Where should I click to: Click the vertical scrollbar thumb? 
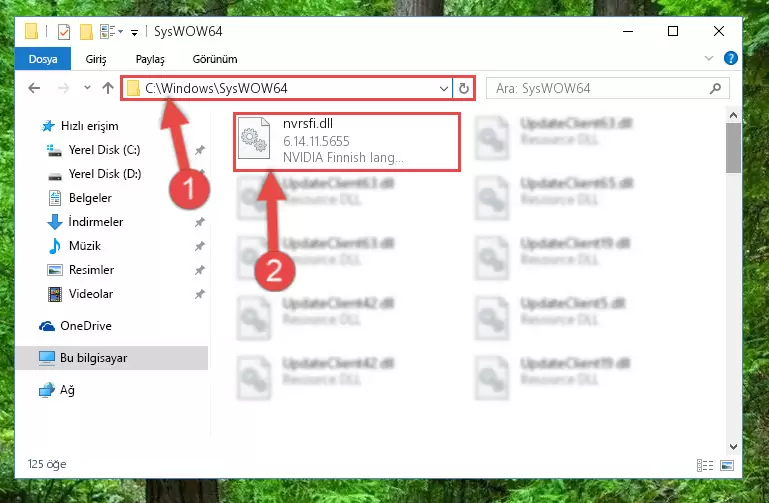tap(733, 148)
